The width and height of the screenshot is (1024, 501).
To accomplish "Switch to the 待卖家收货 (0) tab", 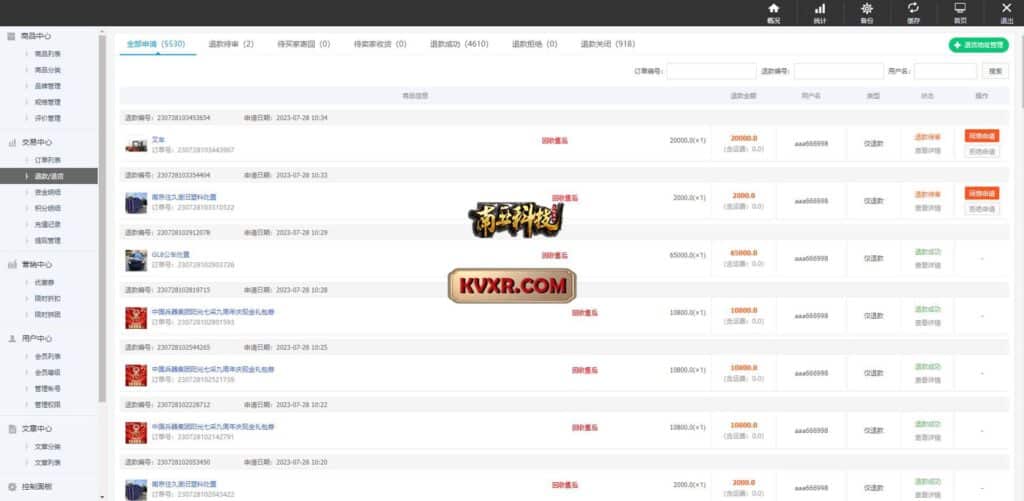I will (380, 44).
